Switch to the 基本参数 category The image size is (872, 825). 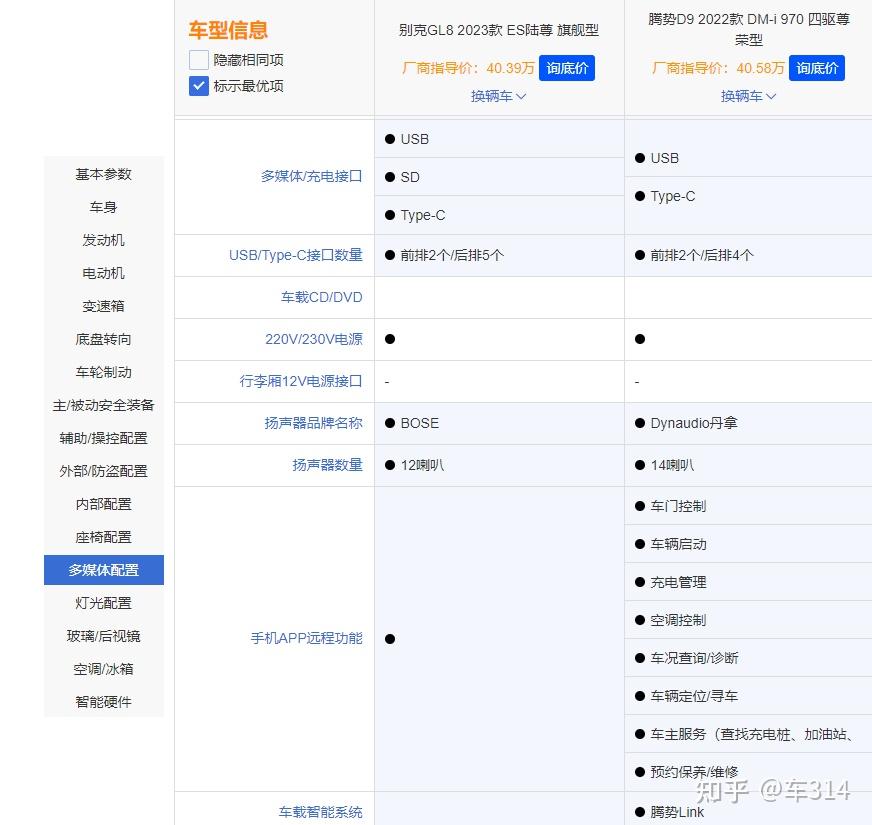pyautogui.click(x=102, y=174)
